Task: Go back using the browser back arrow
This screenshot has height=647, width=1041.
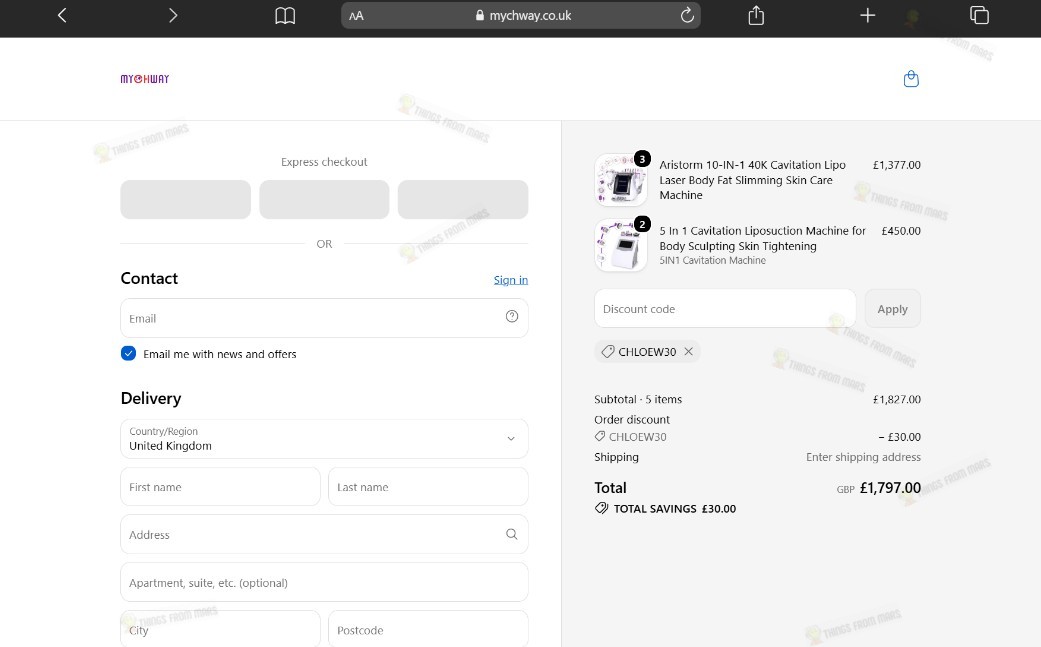Action: 62,15
